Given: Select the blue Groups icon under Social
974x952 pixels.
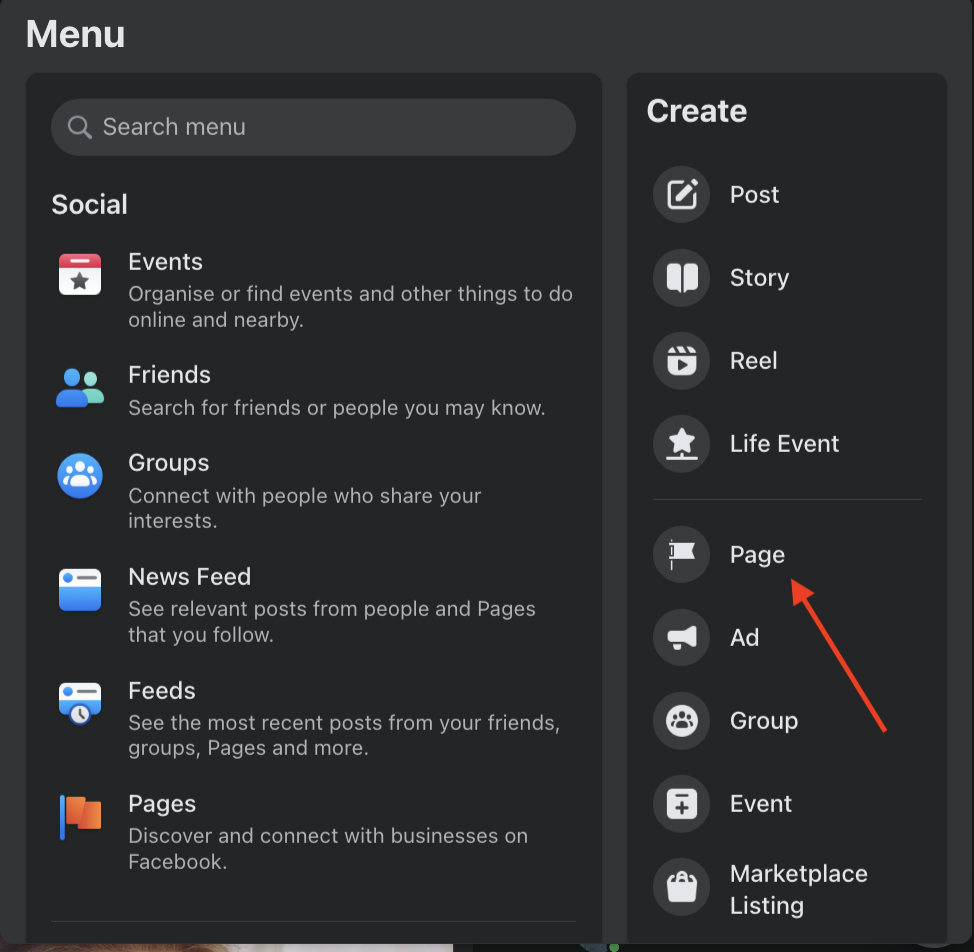Looking at the screenshot, I should coord(80,476).
